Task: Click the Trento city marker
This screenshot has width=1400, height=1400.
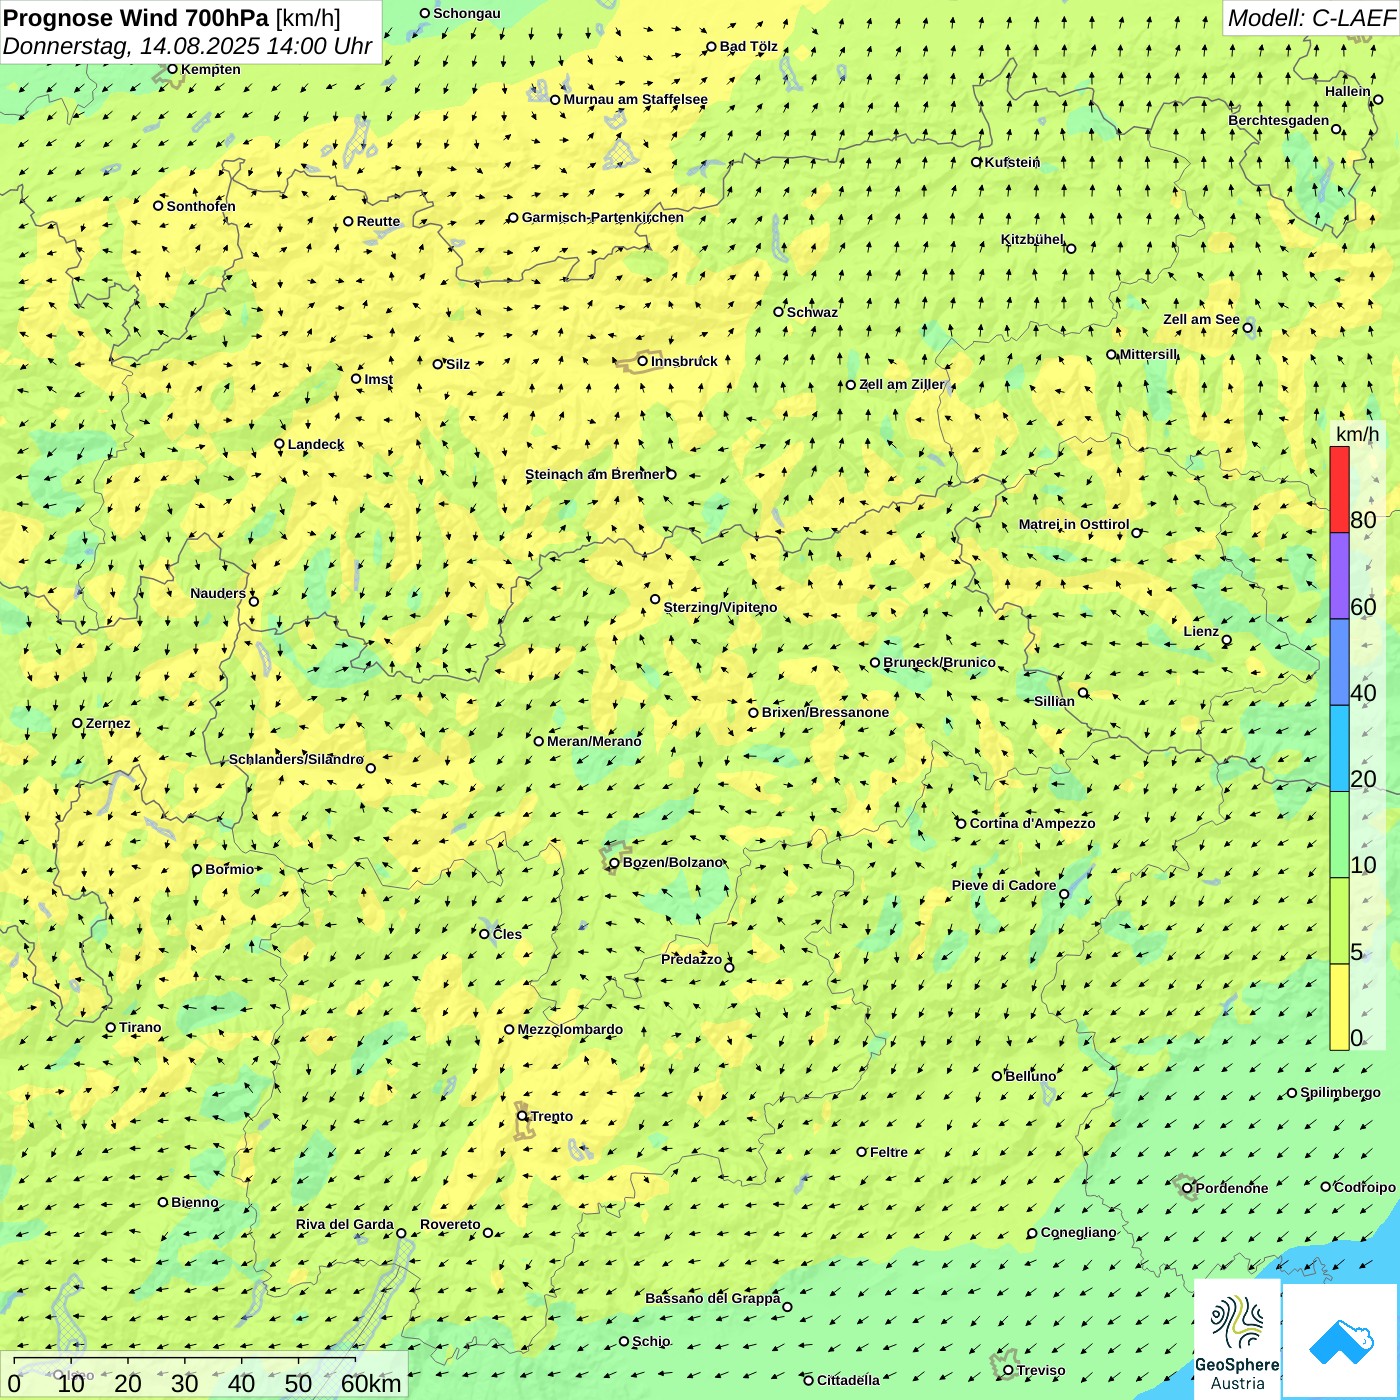Action: click(x=522, y=1116)
